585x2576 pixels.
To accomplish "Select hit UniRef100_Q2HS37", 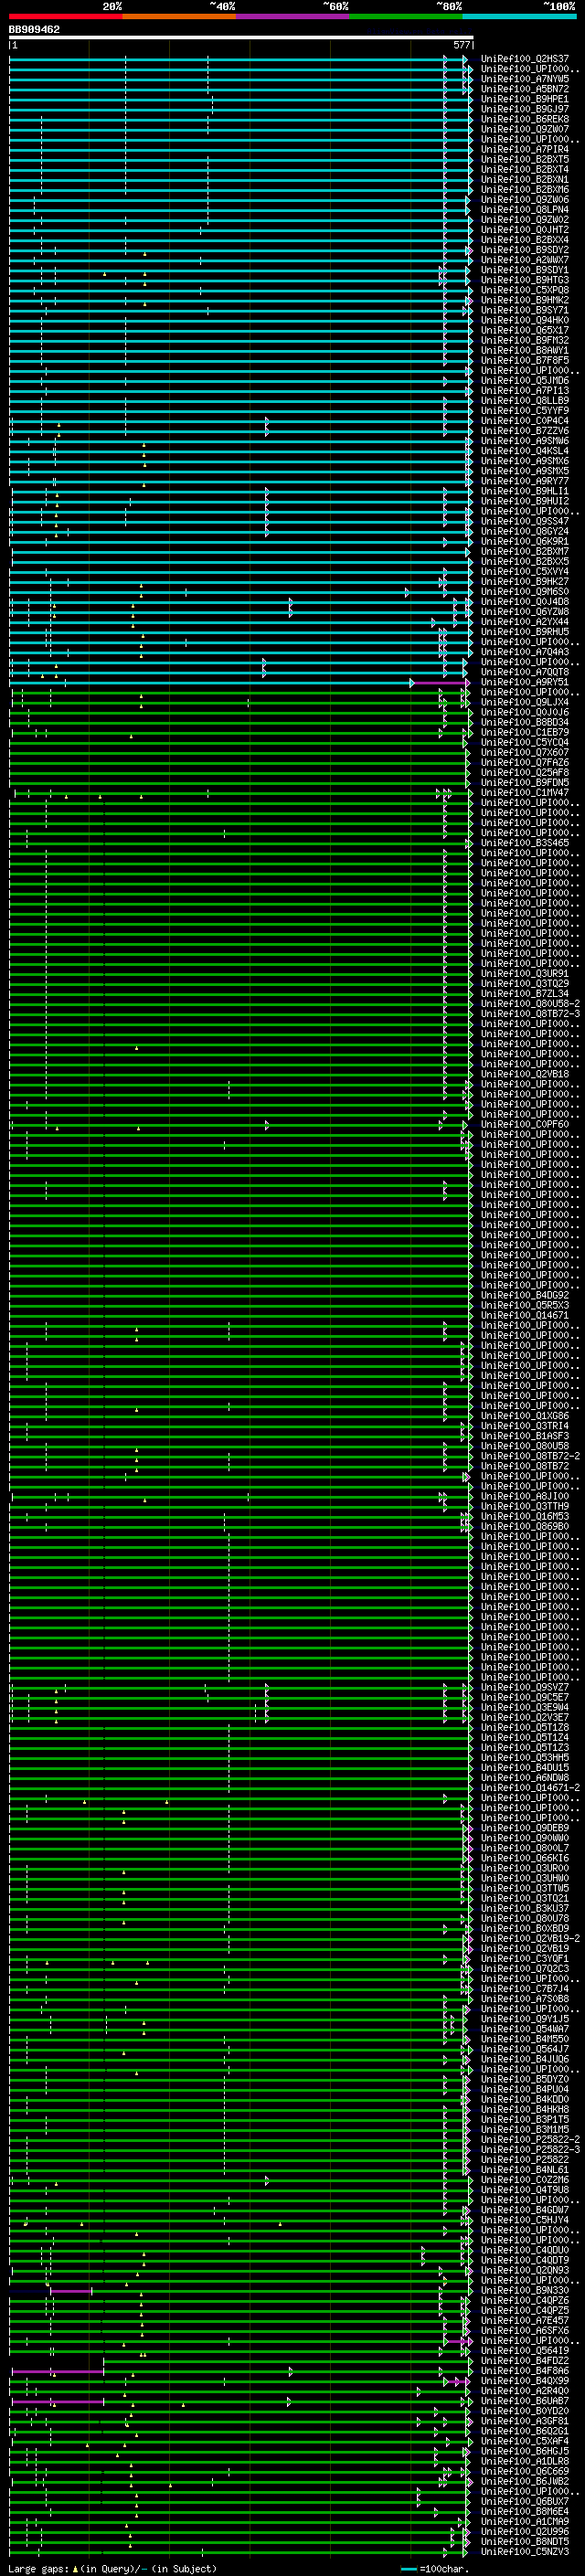I will [524, 59].
